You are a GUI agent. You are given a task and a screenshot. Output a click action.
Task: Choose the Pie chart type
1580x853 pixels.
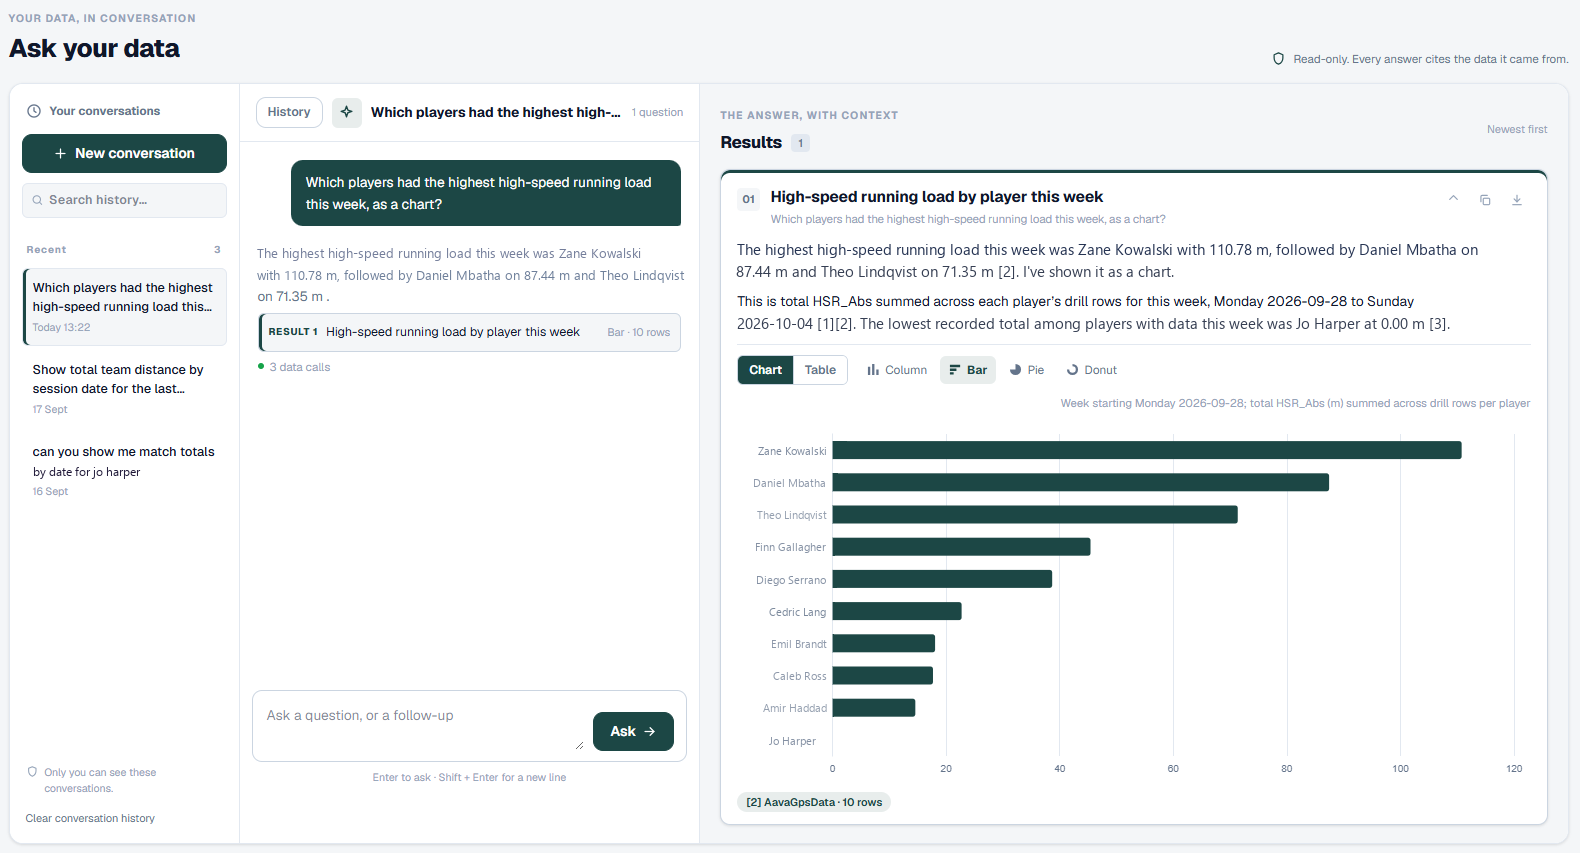tap(1026, 370)
